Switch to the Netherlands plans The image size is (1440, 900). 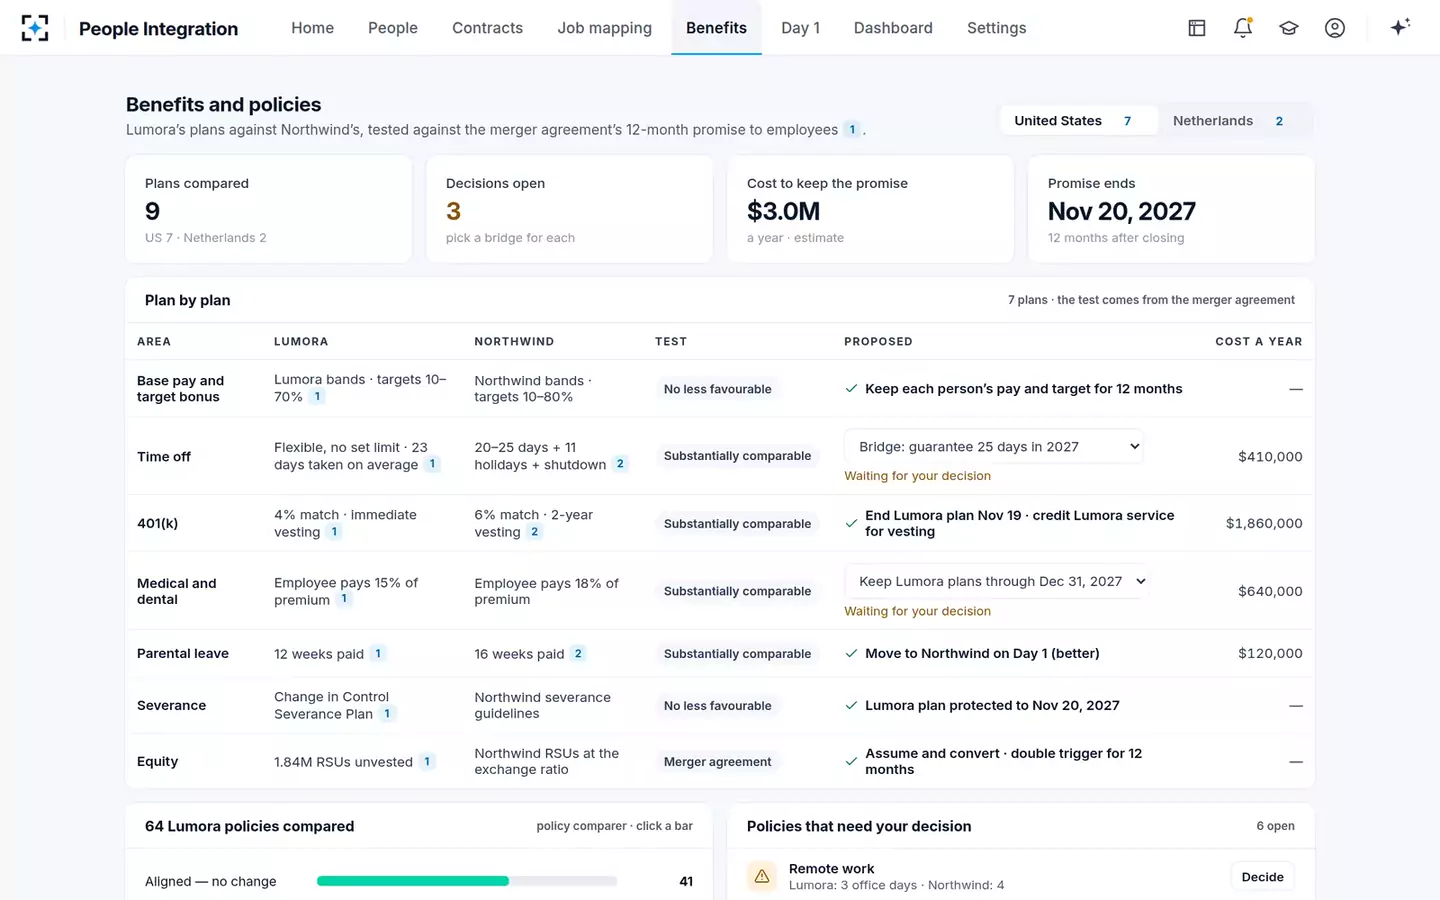(1233, 121)
